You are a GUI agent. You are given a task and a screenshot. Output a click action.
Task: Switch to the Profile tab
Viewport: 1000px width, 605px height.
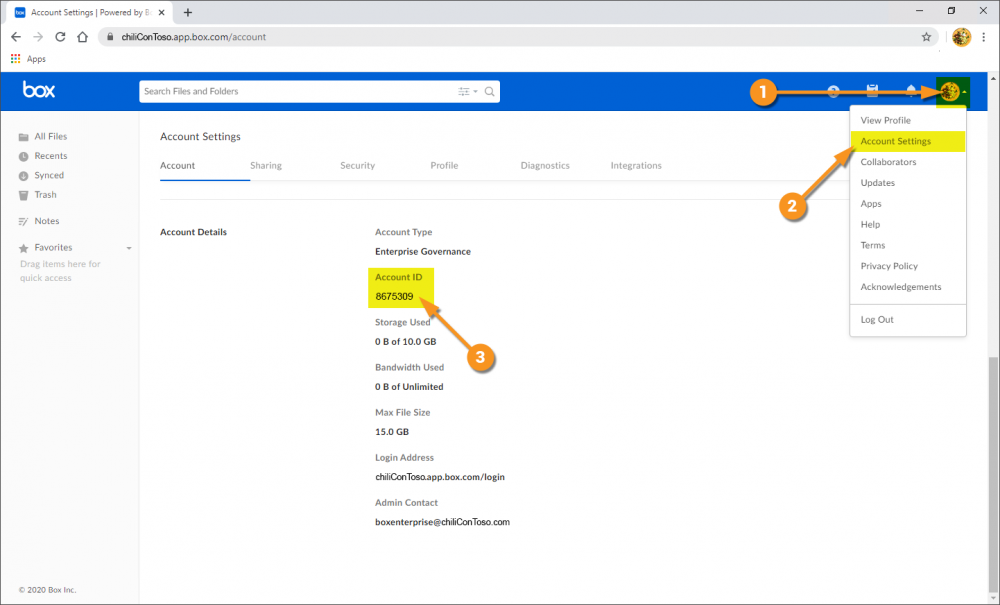444,166
